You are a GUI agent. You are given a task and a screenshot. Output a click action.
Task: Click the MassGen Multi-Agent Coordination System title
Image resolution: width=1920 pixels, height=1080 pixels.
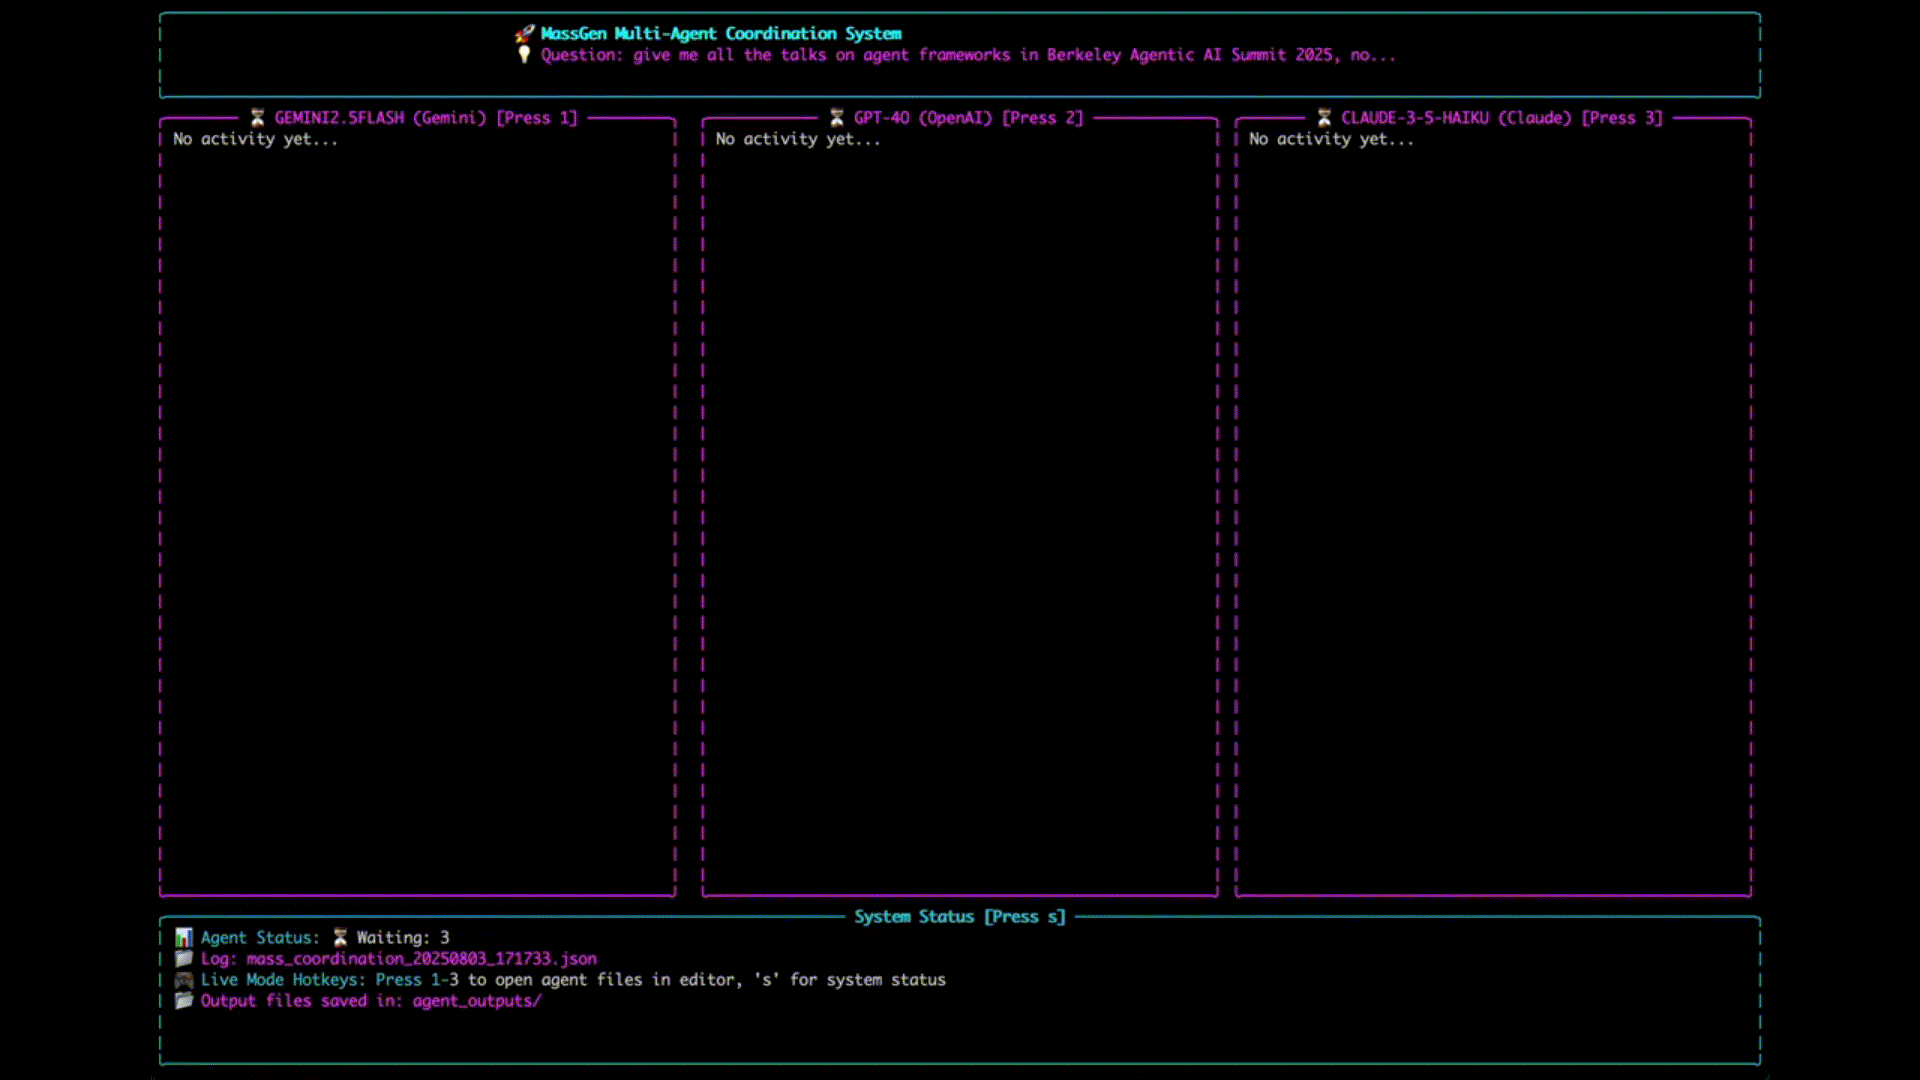pyautogui.click(x=720, y=34)
